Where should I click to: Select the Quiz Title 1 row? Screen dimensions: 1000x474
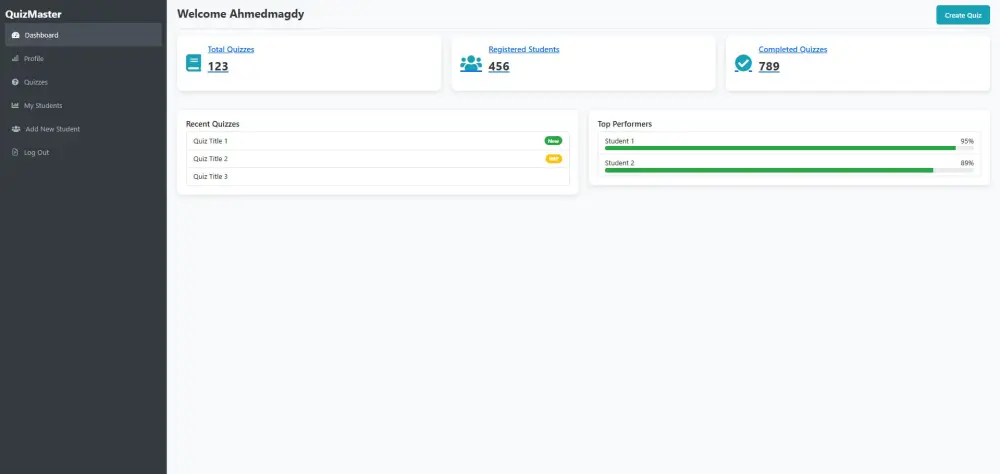[x=378, y=141]
